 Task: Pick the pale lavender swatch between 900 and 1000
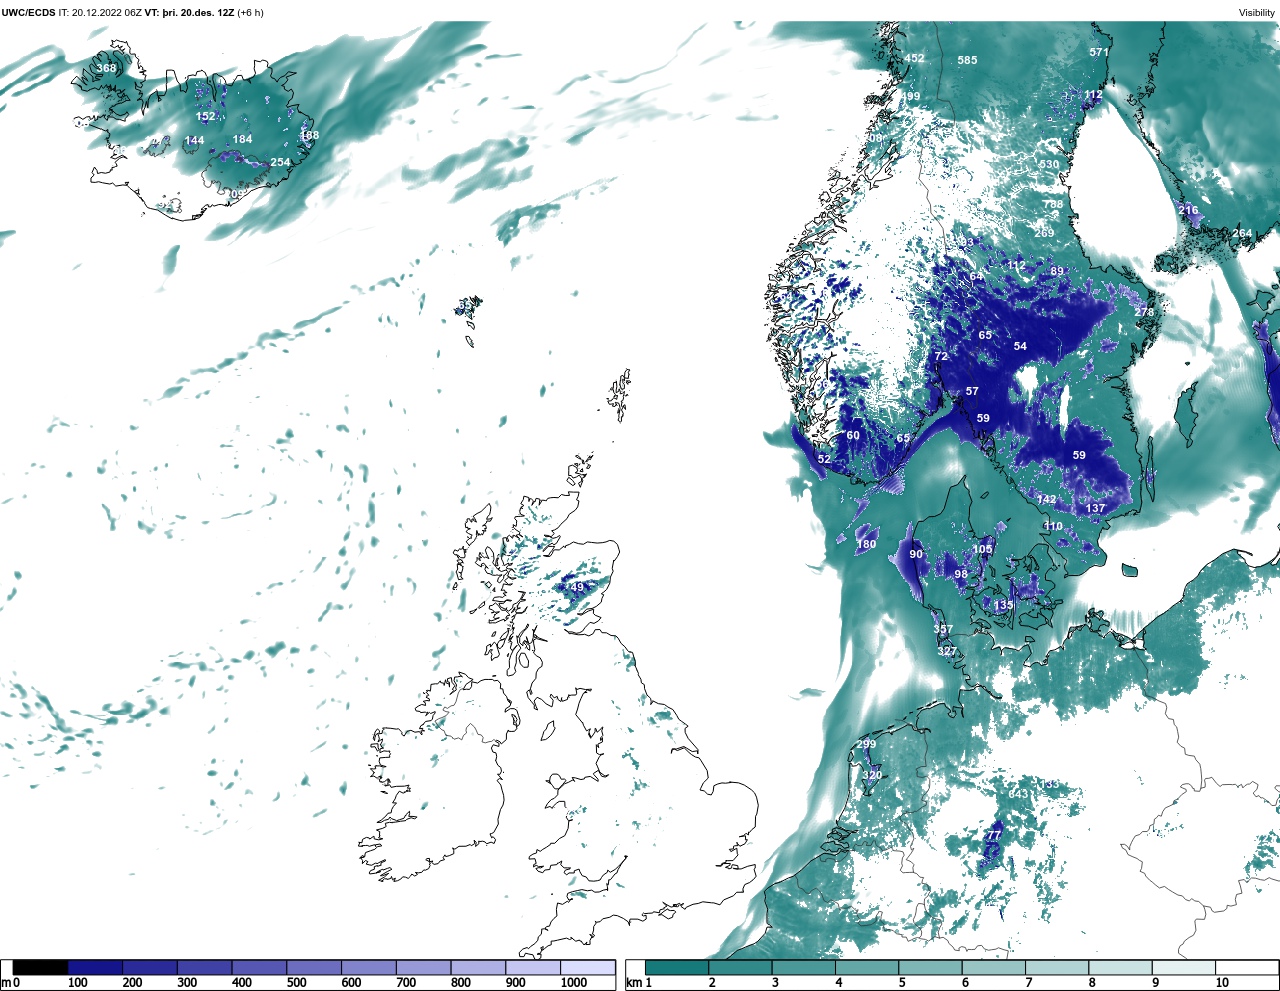click(x=533, y=967)
